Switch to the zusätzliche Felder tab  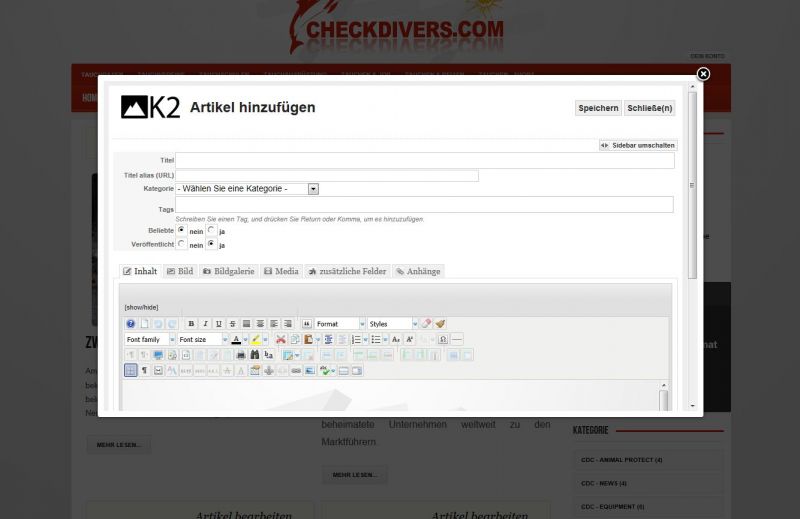pos(347,271)
